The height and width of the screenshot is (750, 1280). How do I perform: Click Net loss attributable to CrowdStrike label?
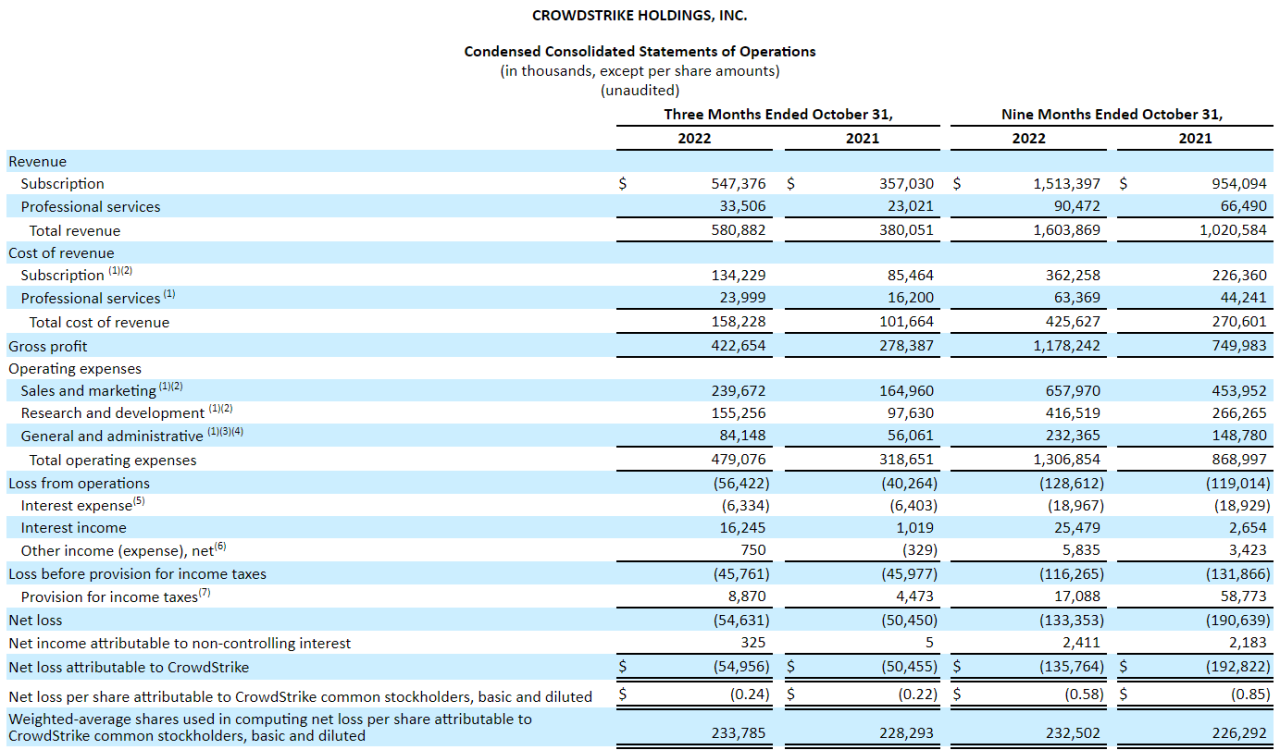pos(129,667)
